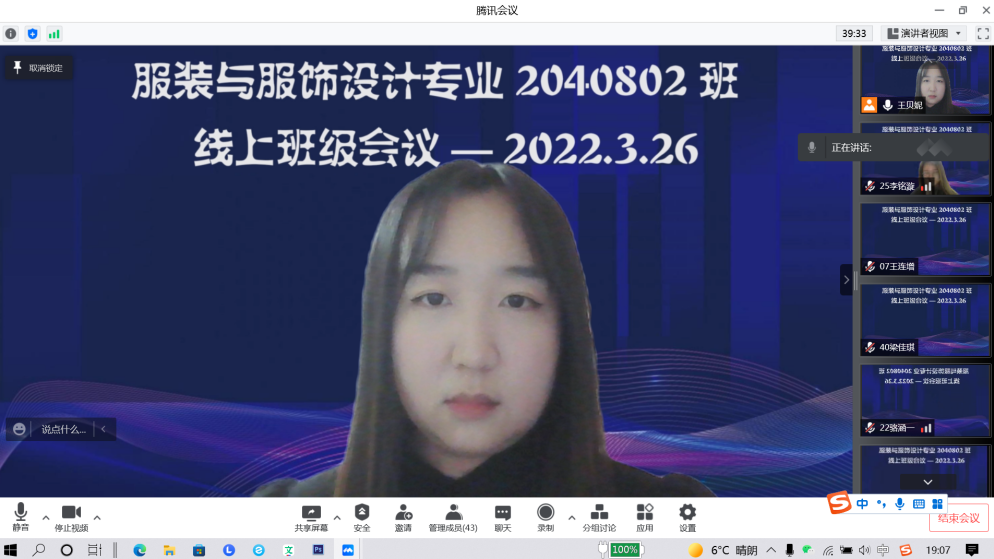Select 王贝妮 video thumbnail
Screen dimensions: 994x559
click(x=925, y=79)
